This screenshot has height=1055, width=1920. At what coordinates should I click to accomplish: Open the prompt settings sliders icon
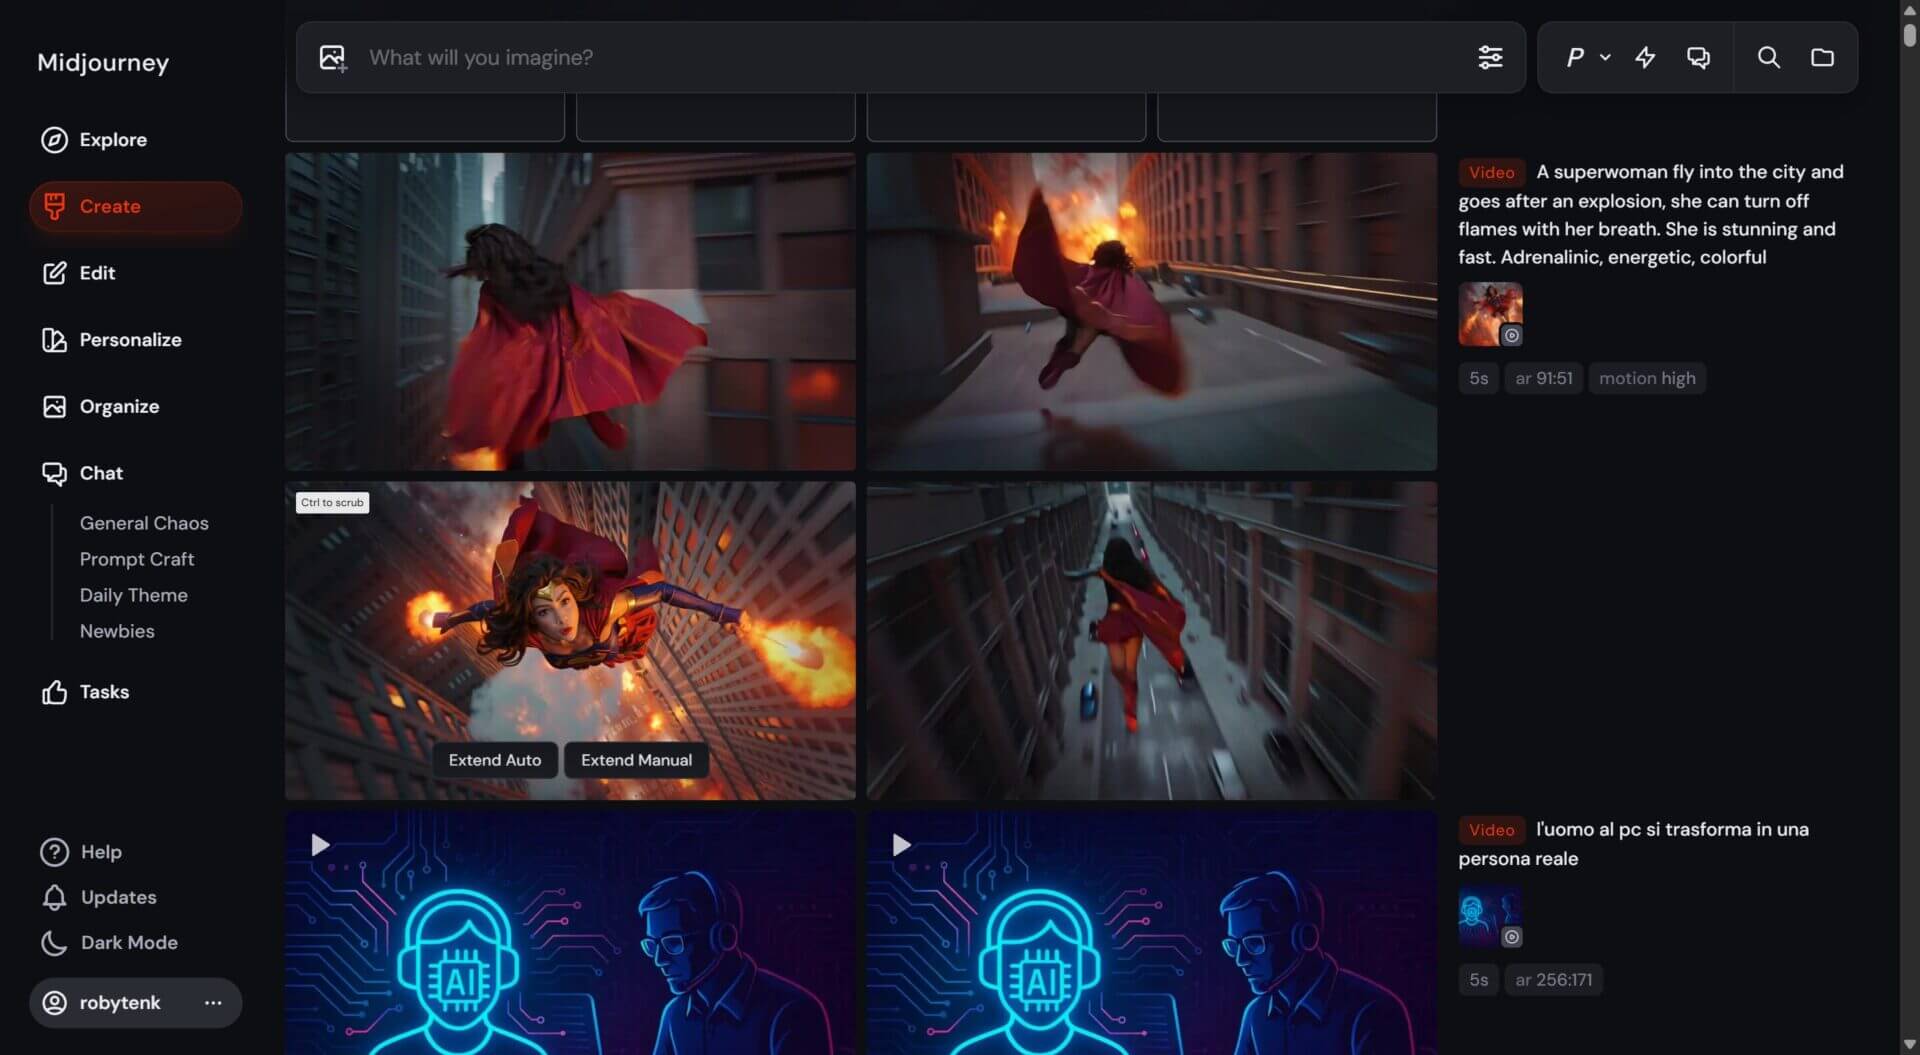(1490, 58)
